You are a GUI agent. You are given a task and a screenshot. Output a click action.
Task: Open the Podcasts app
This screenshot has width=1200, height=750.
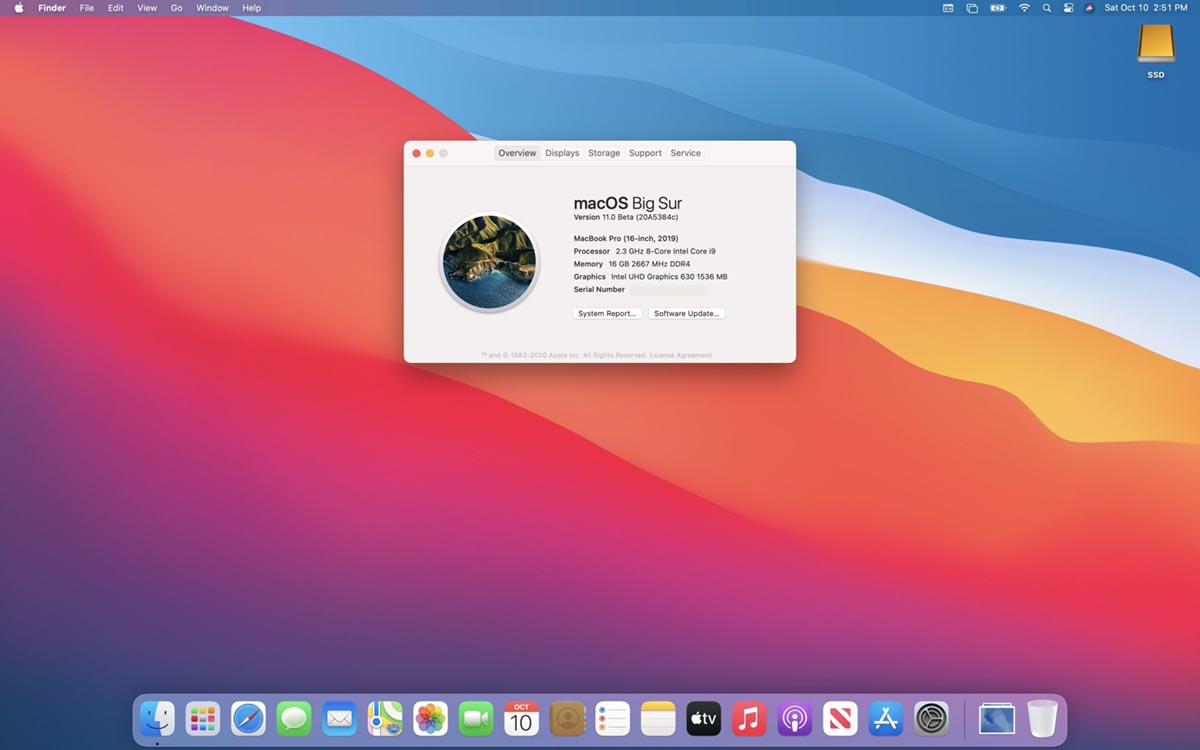[x=795, y=718]
